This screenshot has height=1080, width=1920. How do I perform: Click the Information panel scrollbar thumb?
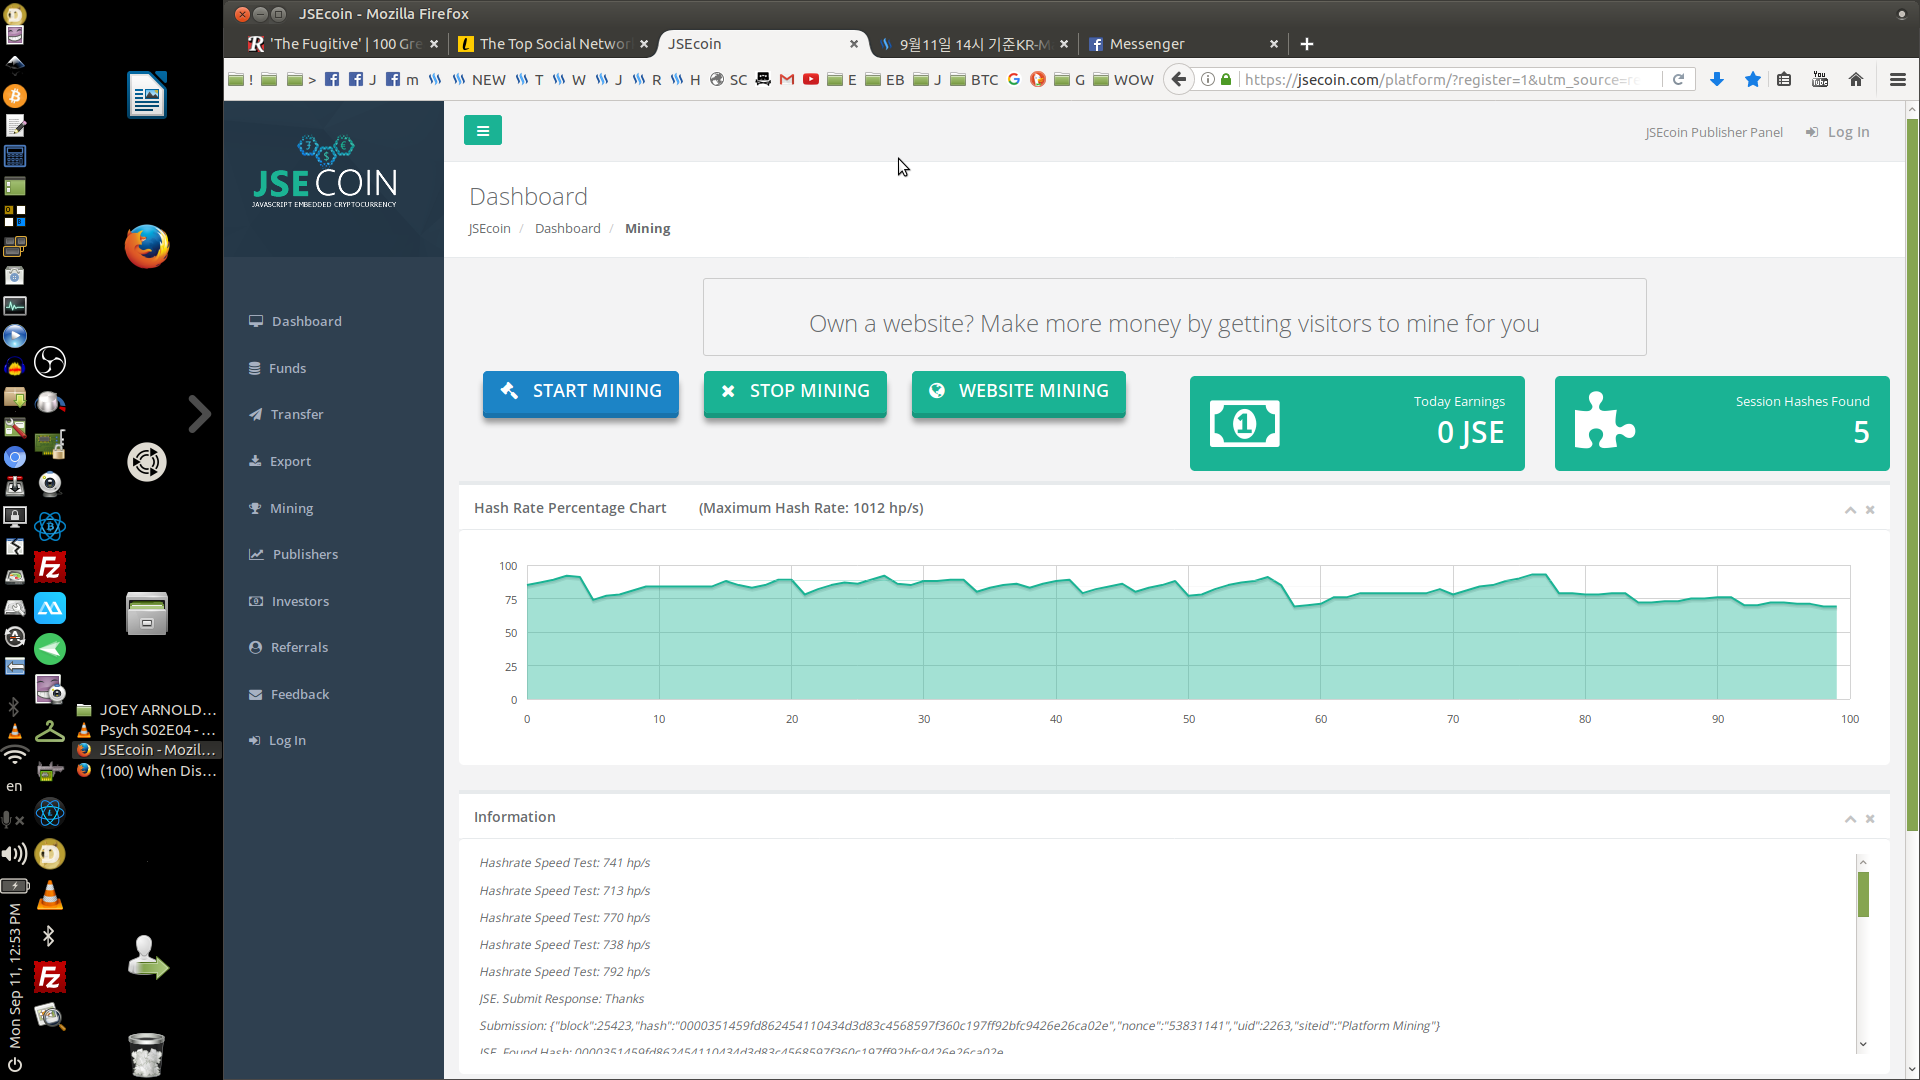click(x=1863, y=894)
